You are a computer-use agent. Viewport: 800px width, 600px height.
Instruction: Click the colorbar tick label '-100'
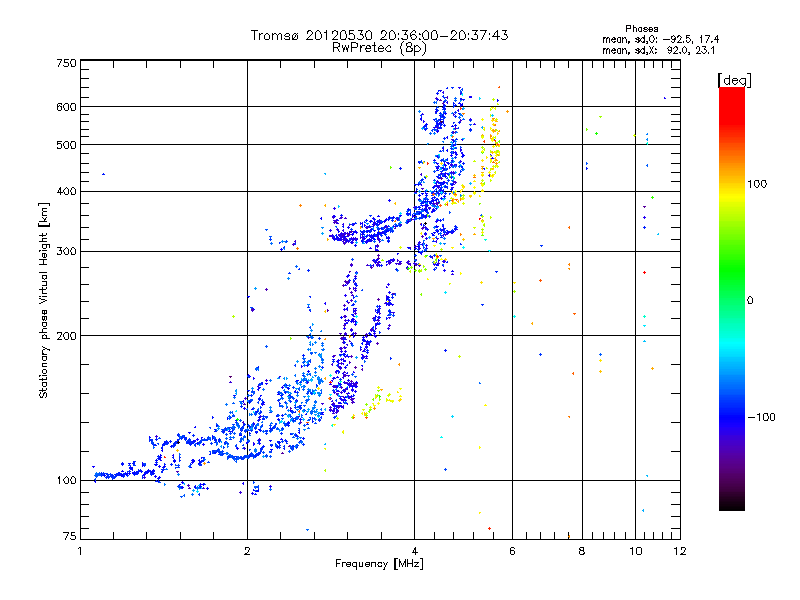click(x=761, y=417)
